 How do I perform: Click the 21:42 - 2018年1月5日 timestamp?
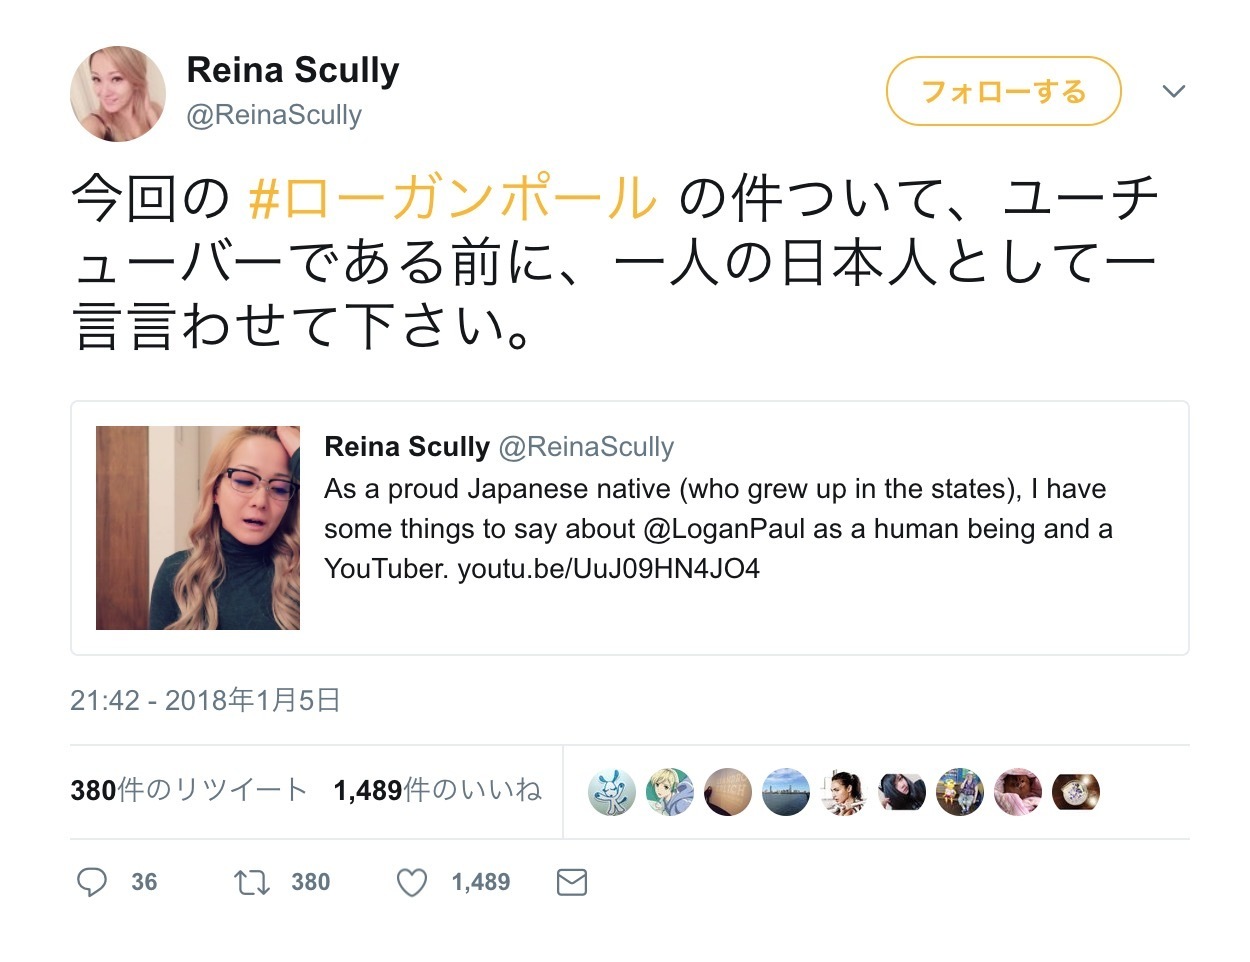[205, 700]
